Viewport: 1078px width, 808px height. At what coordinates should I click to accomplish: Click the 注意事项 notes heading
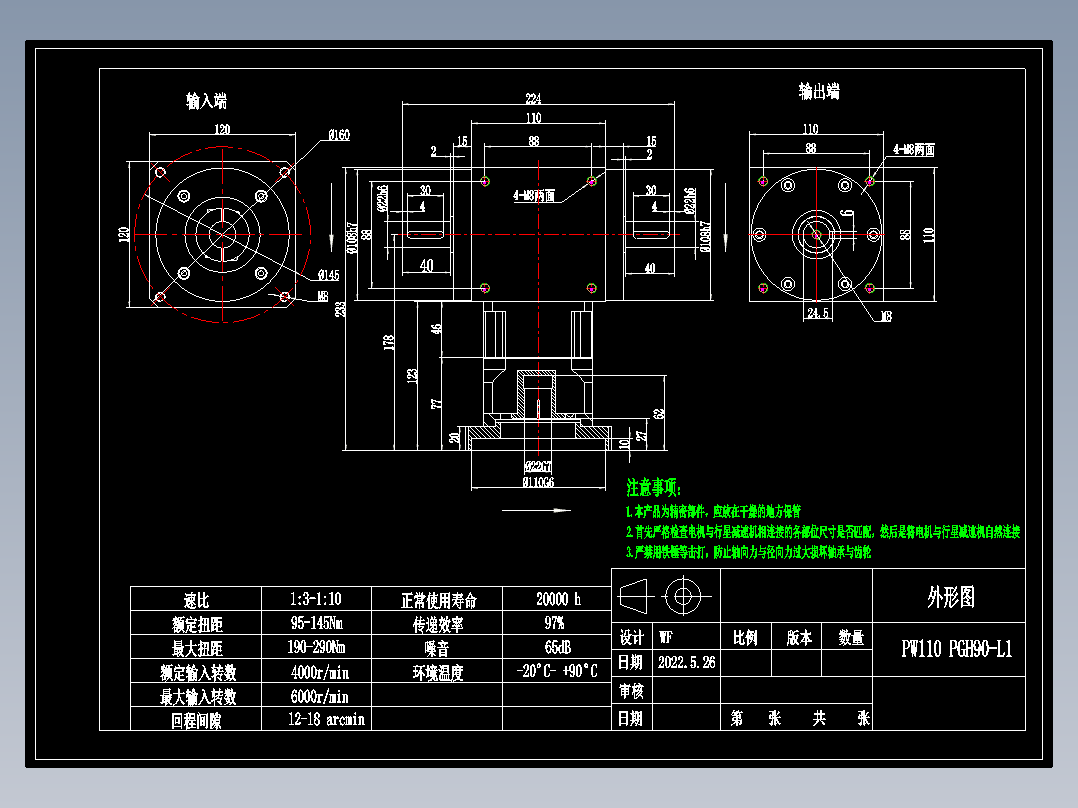[x=652, y=486]
